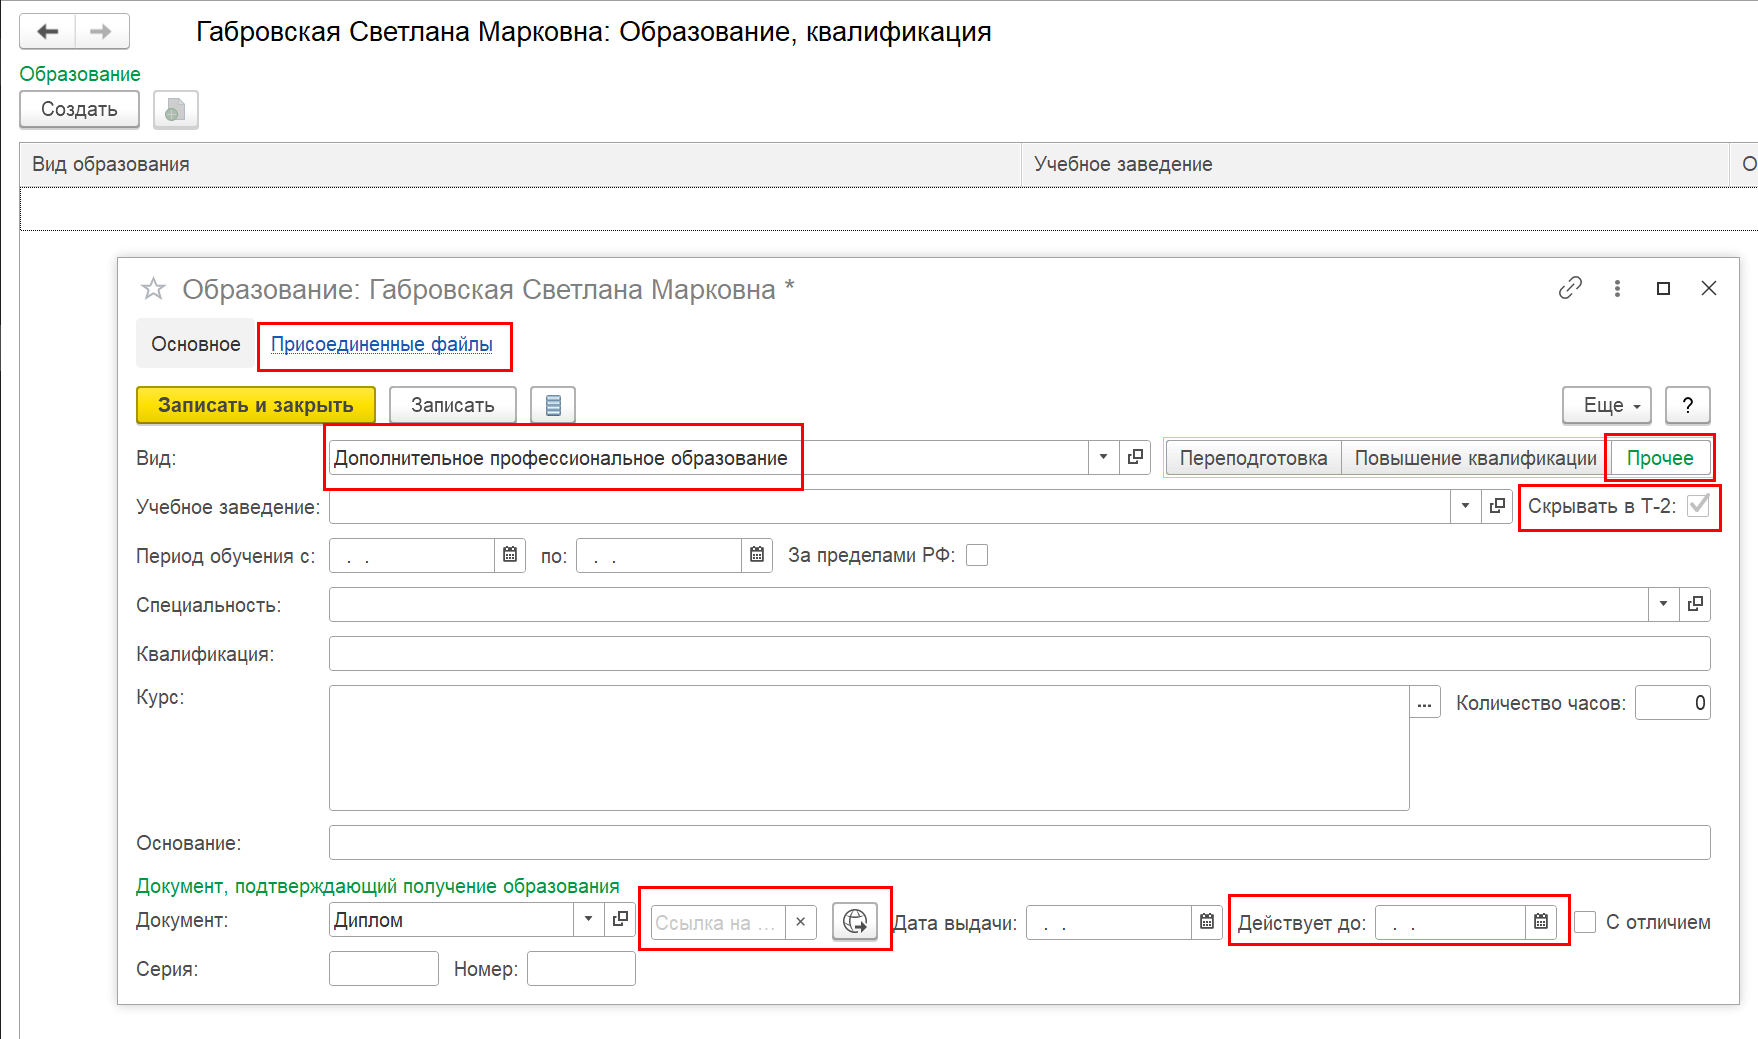
Task: Open the Специальность dropdown arrow
Action: pyautogui.click(x=1663, y=603)
